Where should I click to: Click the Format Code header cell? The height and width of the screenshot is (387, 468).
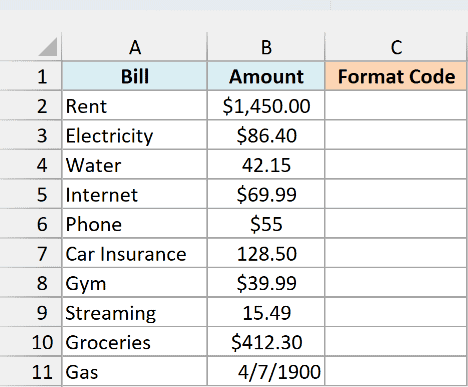tap(396, 76)
